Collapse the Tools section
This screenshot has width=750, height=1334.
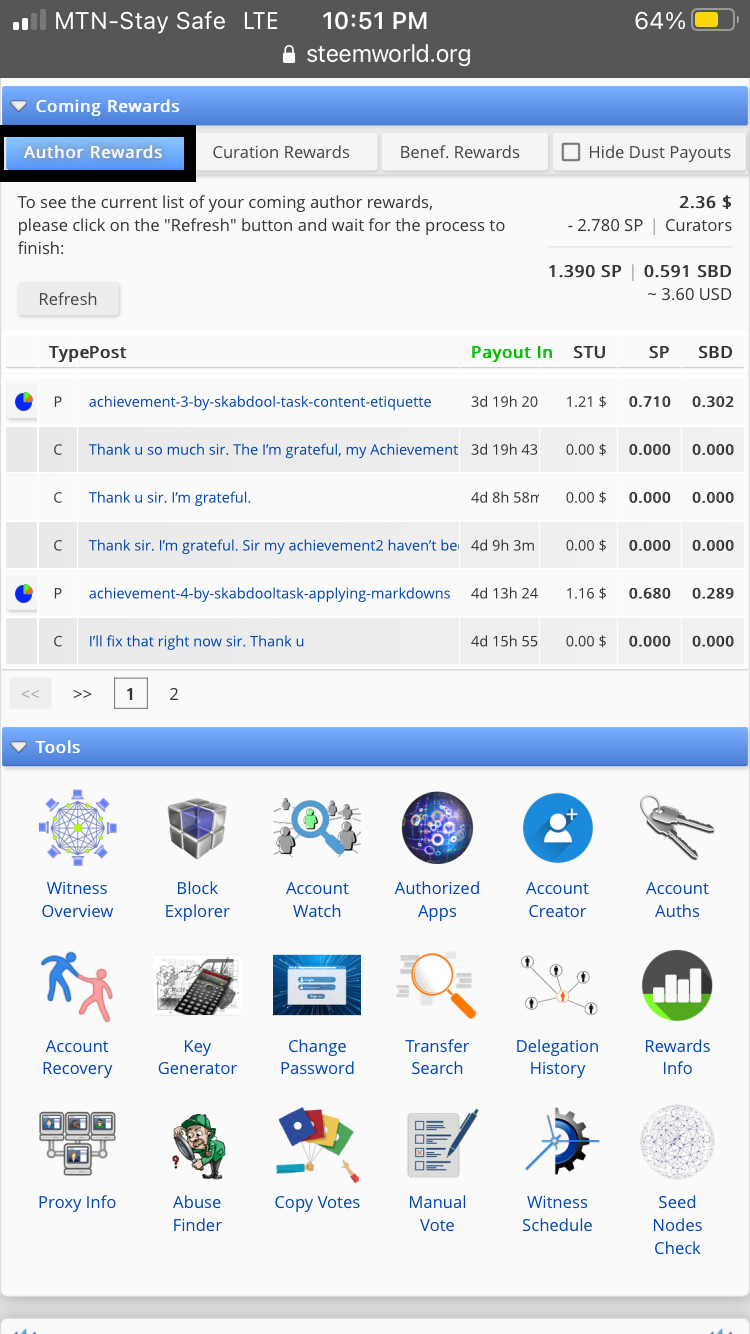(19, 747)
